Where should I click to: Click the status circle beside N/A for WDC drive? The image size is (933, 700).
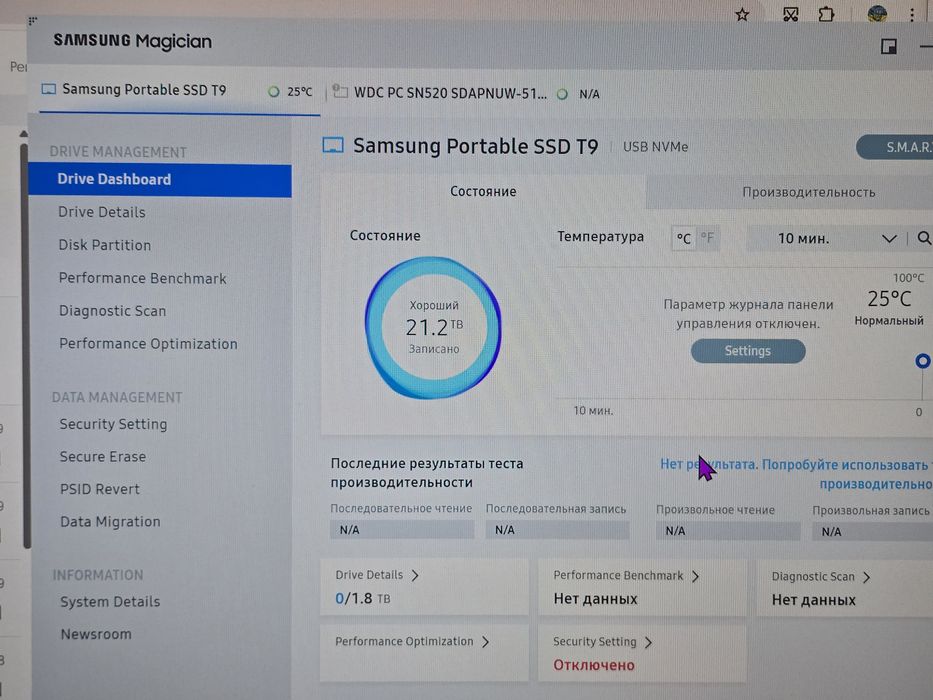point(562,94)
